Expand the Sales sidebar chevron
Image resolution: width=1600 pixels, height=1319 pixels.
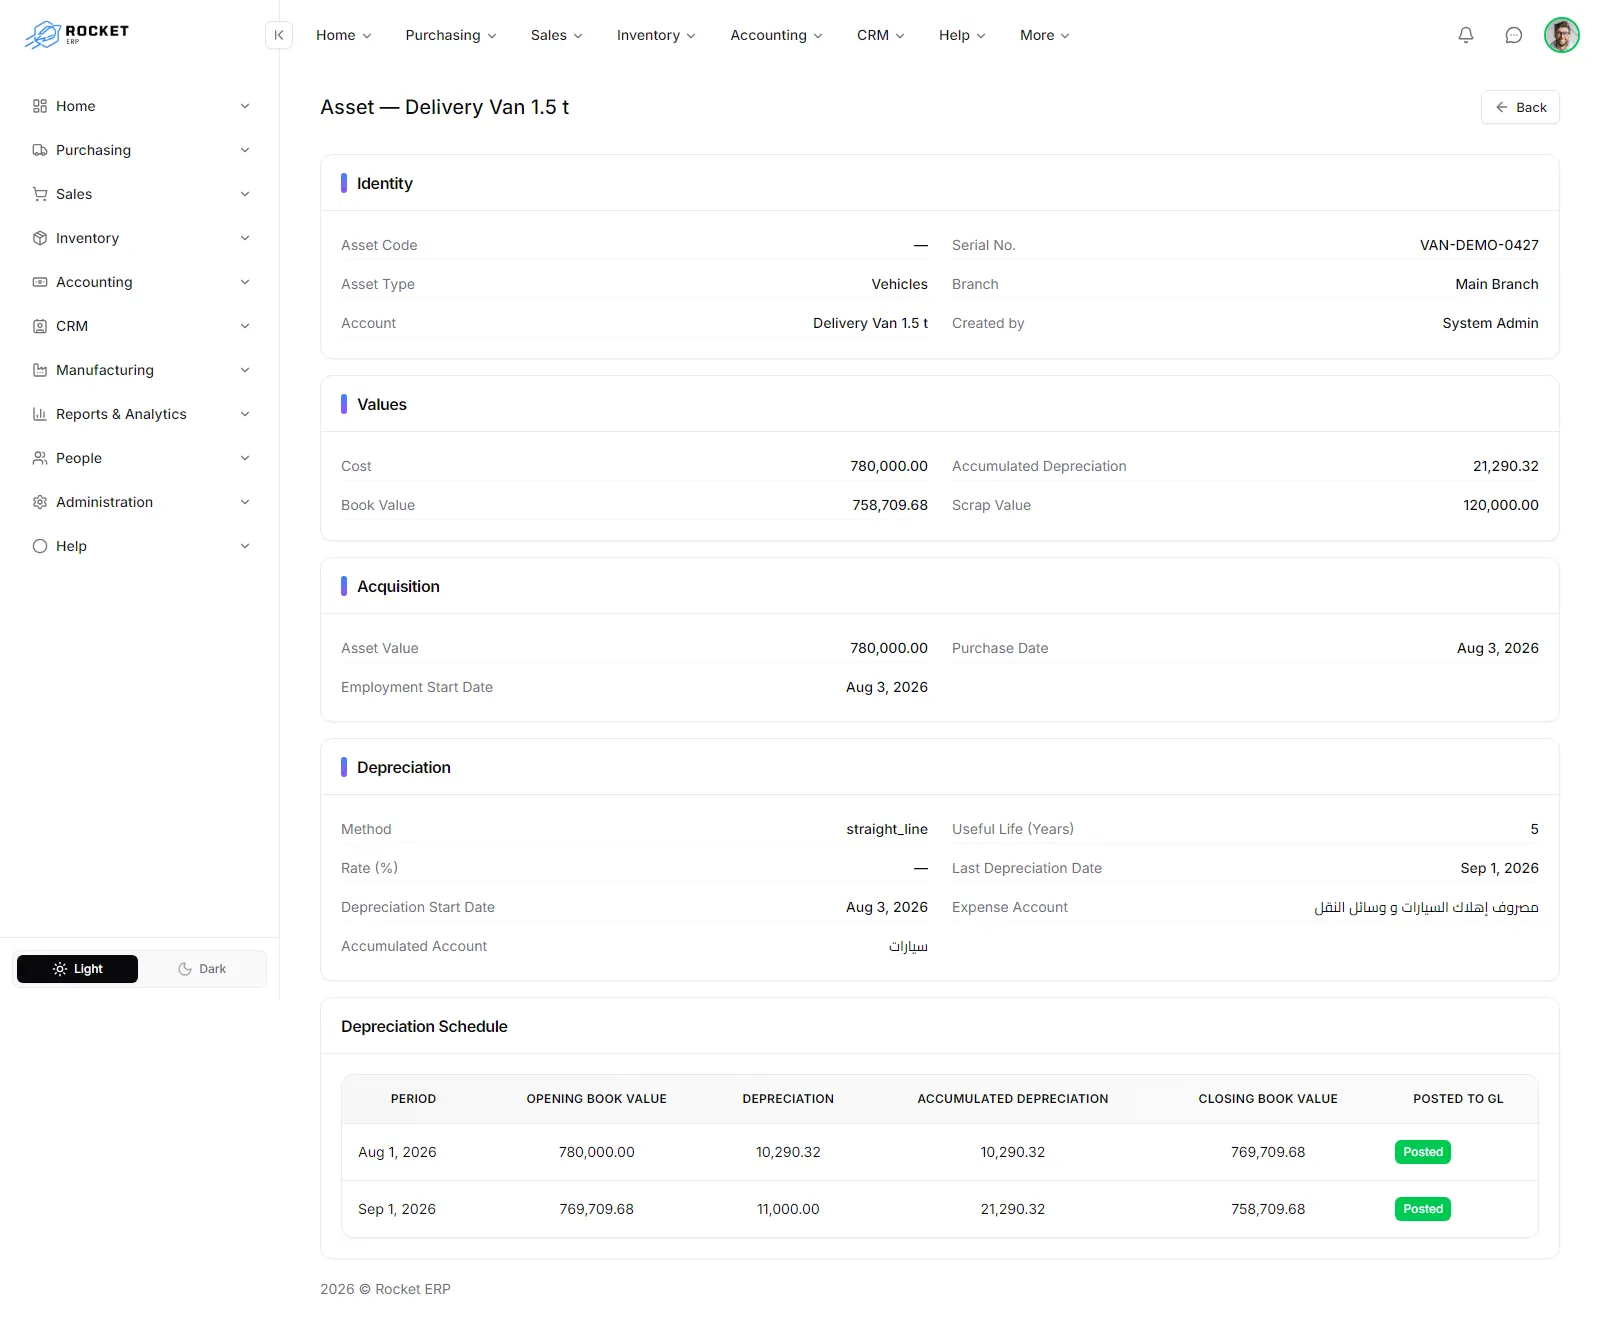coord(245,194)
